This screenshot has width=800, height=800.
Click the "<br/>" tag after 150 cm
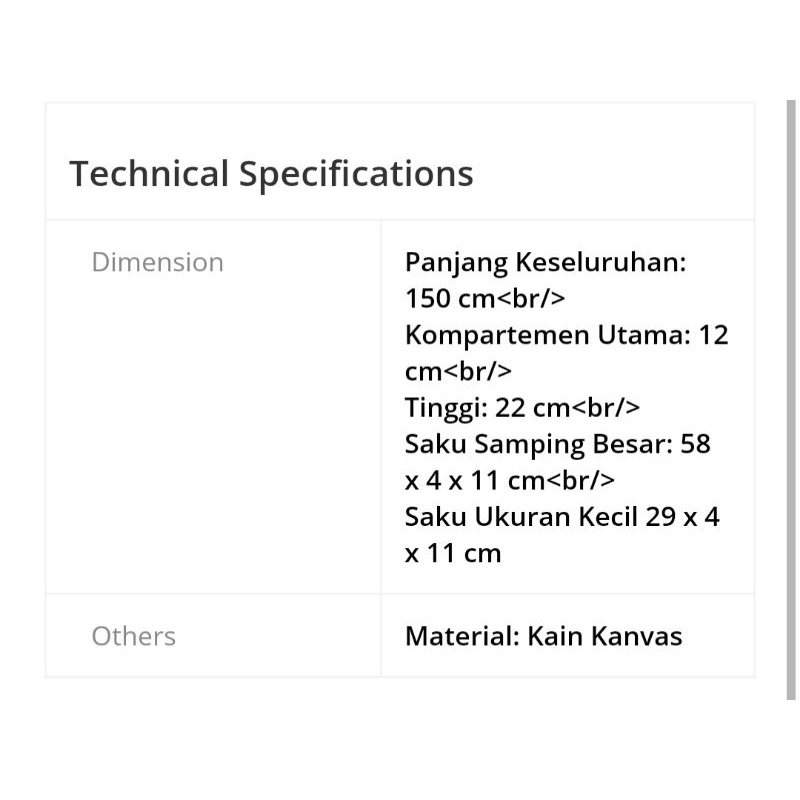coord(531,299)
